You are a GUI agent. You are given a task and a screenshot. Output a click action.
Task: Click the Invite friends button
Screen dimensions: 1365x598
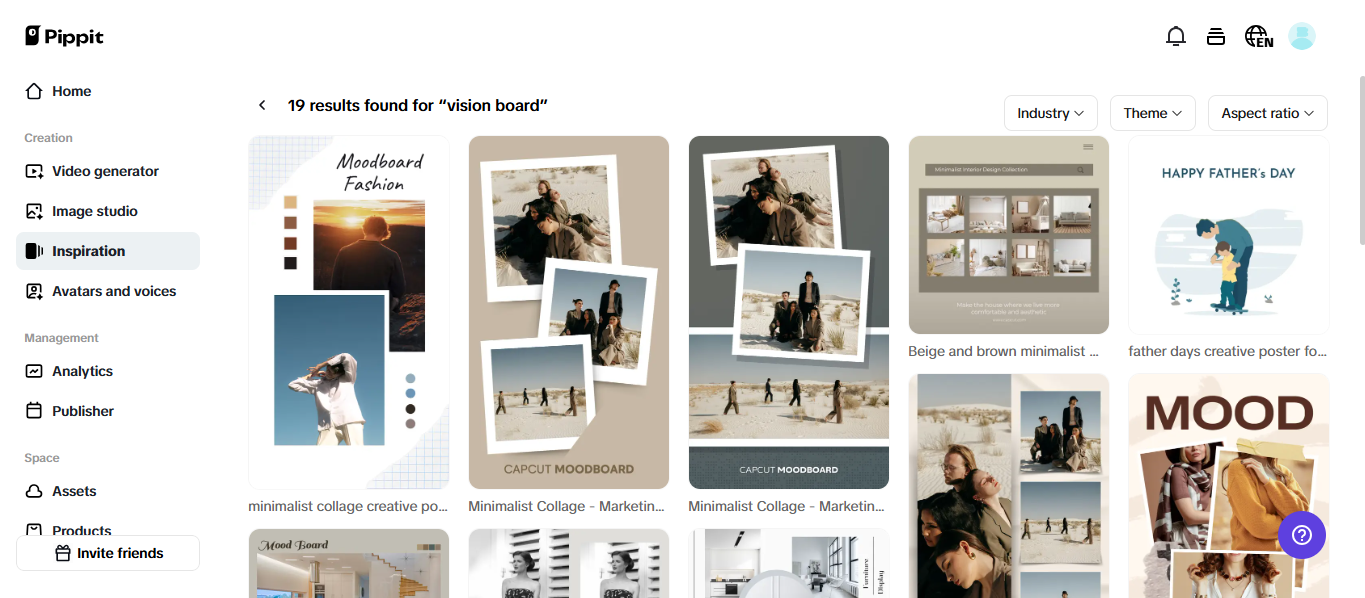108,553
